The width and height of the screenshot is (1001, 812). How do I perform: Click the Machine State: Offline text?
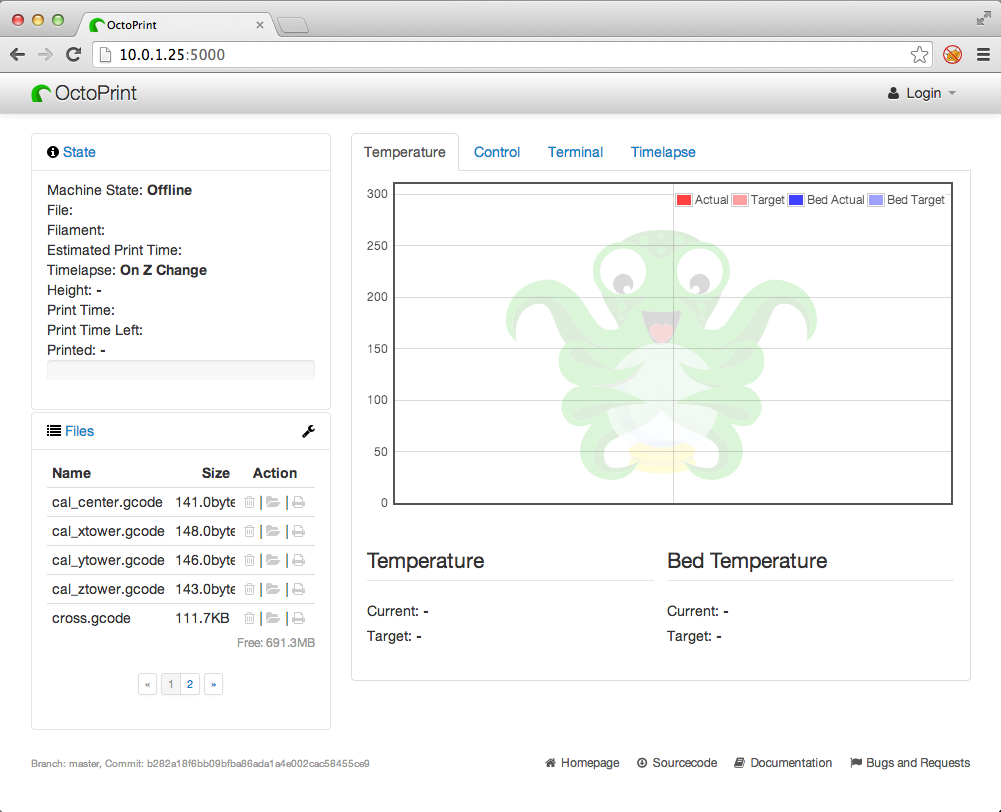(x=119, y=190)
